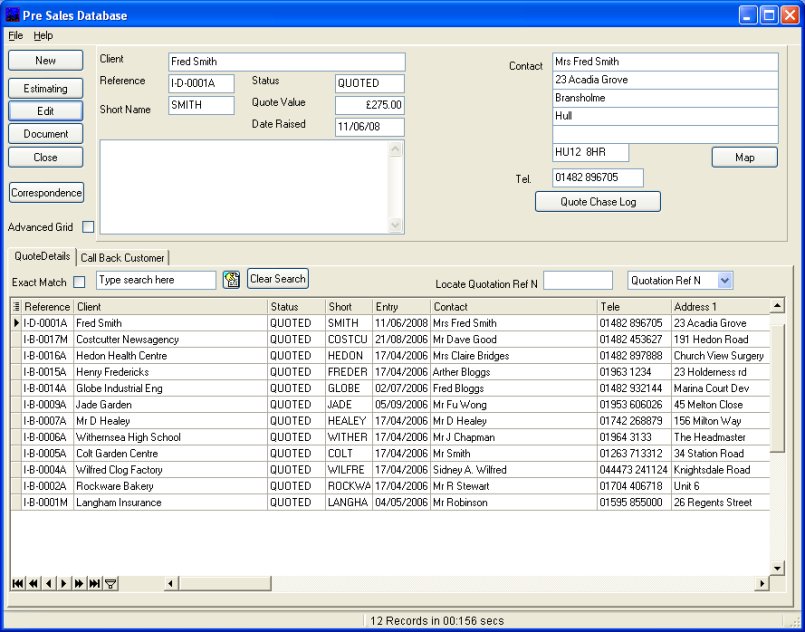The height and width of the screenshot is (632, 805).
Task: Jump forward a page of records
Action: 78,583
